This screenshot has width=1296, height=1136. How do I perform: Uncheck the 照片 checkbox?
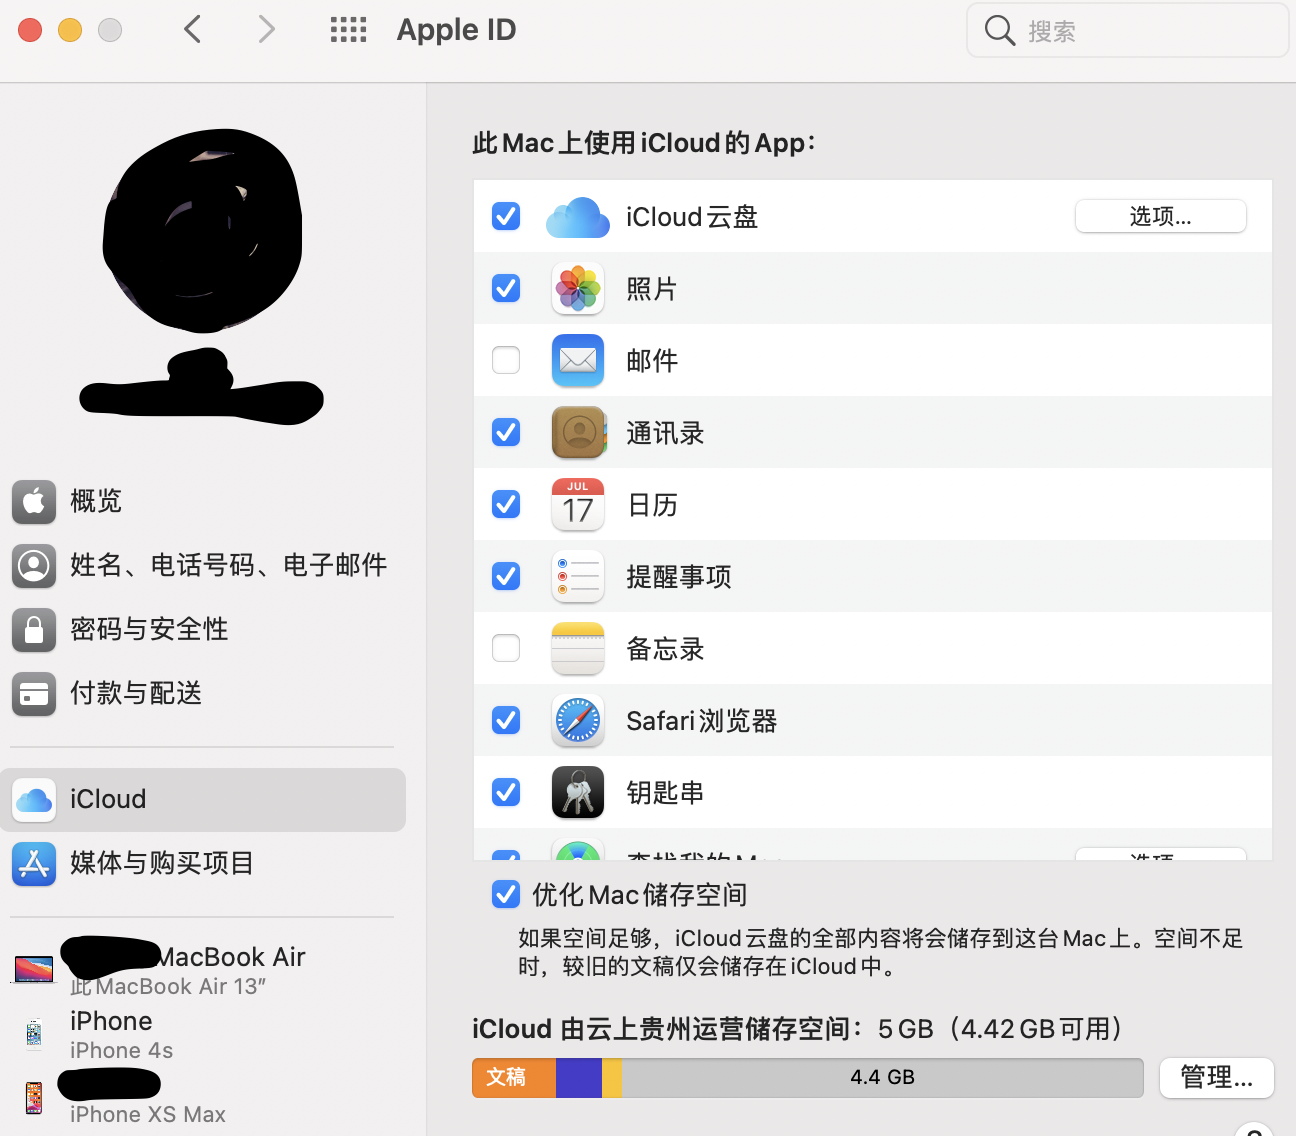pos(506,288)
